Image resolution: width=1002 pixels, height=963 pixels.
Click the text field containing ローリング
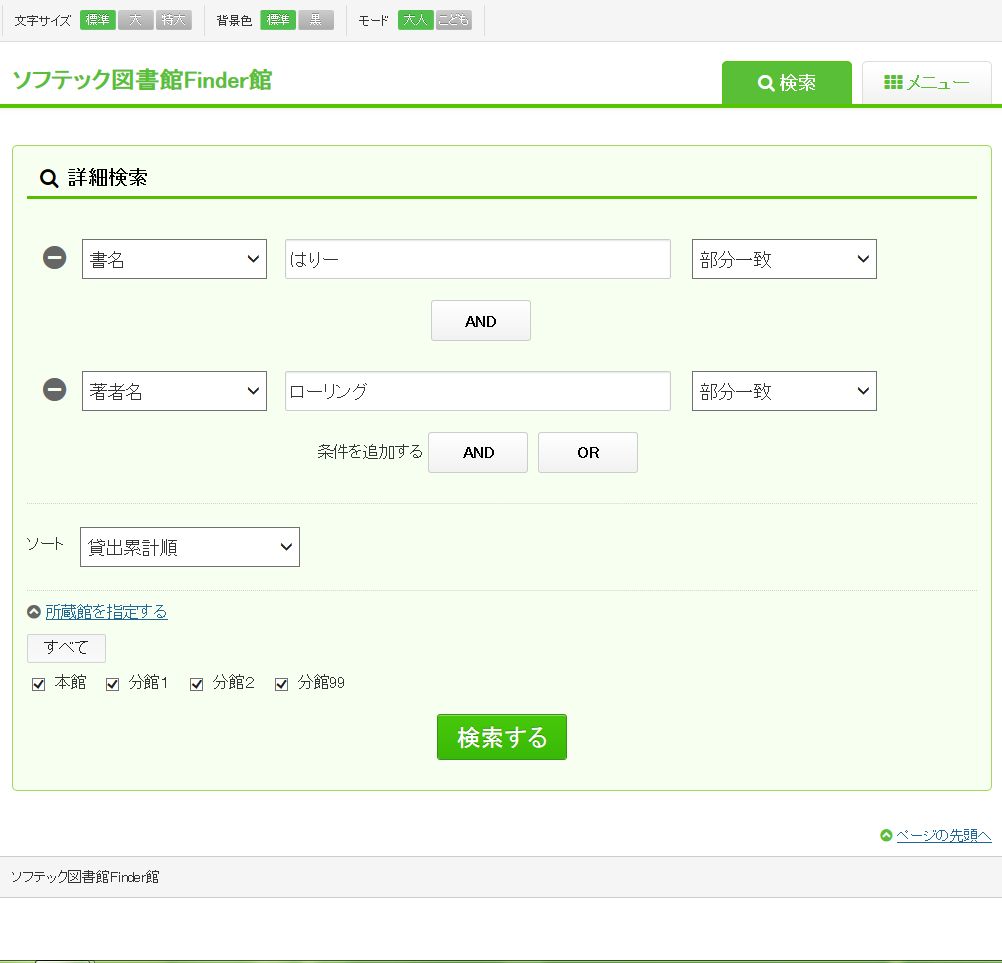pyautogui.click(x=477, y=391)
